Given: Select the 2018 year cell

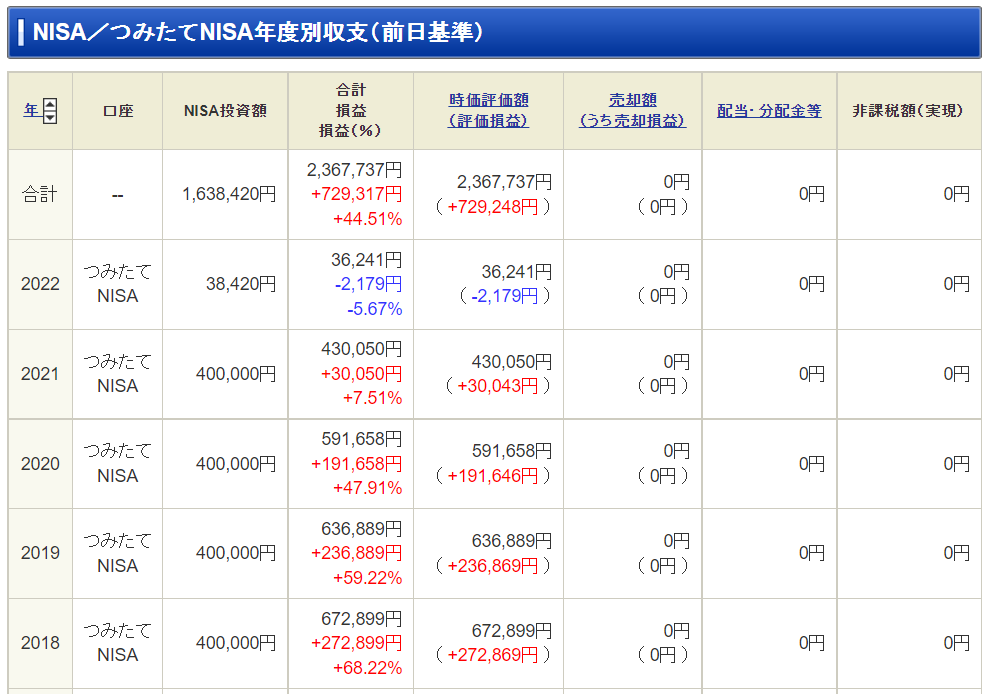Looking at the screenshot, I should [x=40, y=642].
